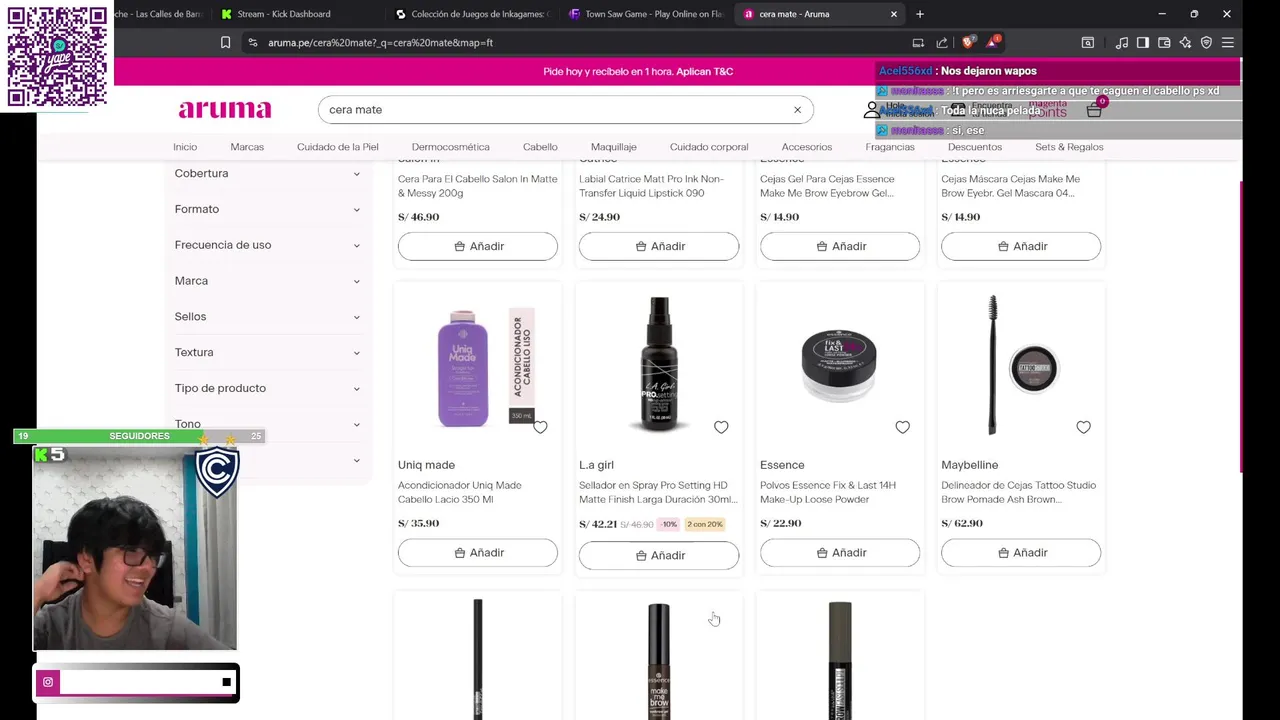Screen dimensions: 1280x720
Task: Open the Essence loose powder product image
Action: [x=840, y=366]
